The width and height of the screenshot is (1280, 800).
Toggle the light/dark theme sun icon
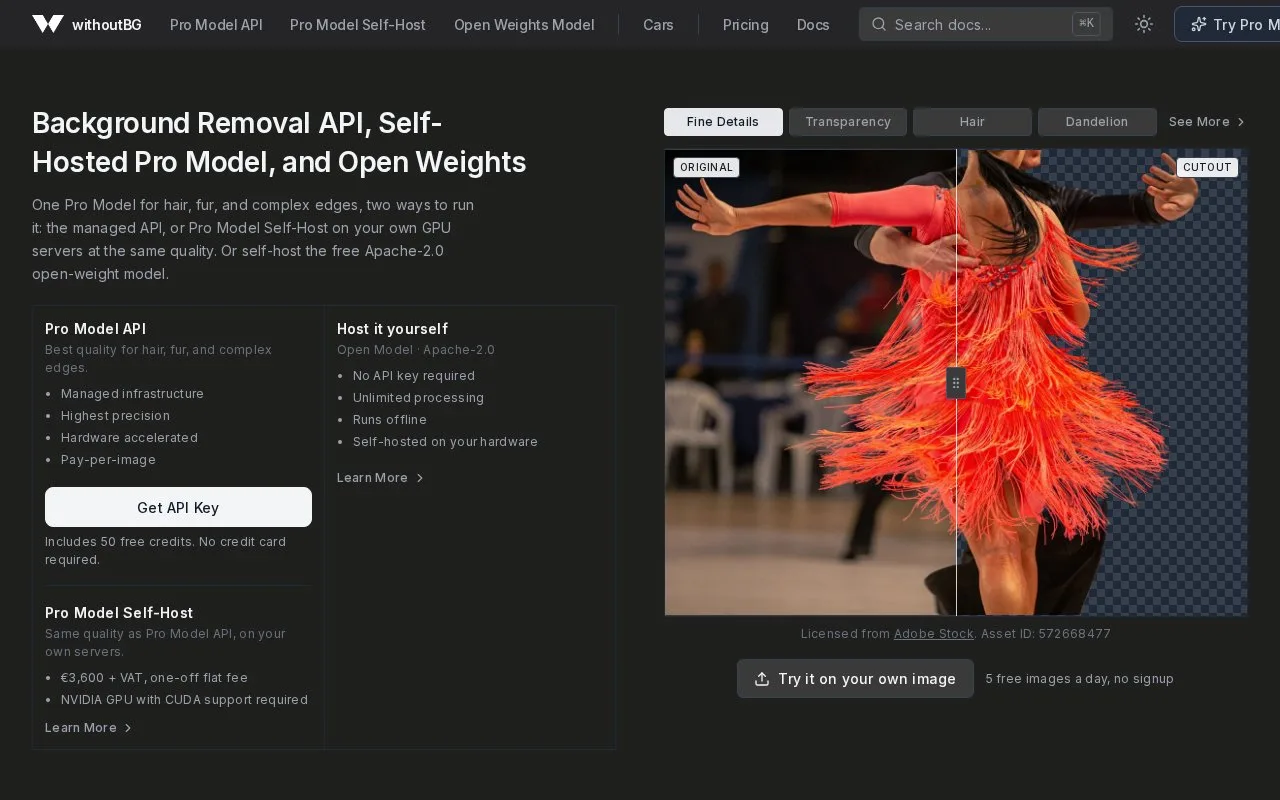tap(1144, 24)
